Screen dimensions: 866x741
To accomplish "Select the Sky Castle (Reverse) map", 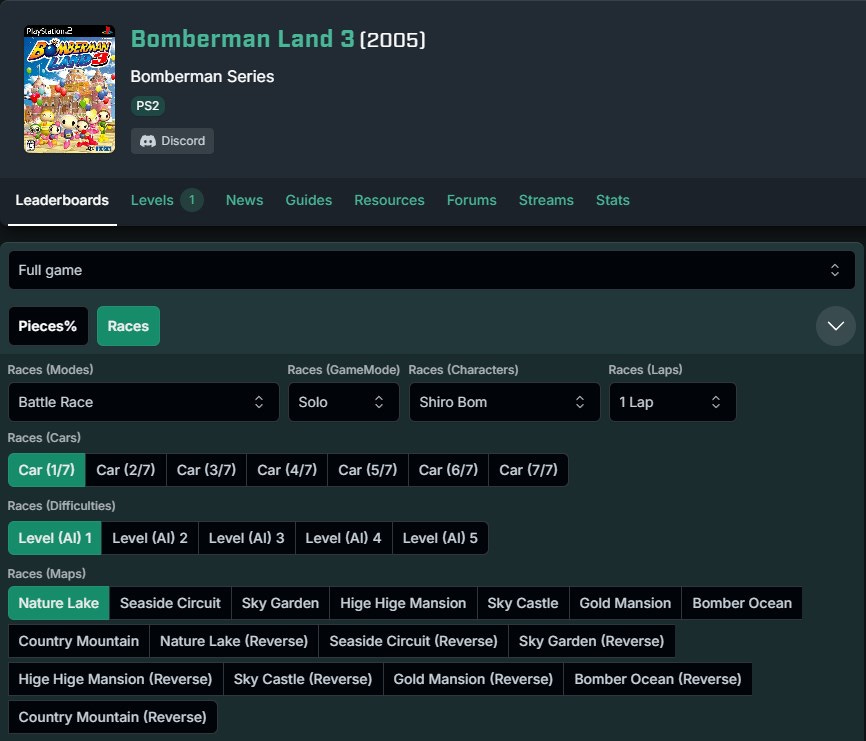I will [303, 679].
